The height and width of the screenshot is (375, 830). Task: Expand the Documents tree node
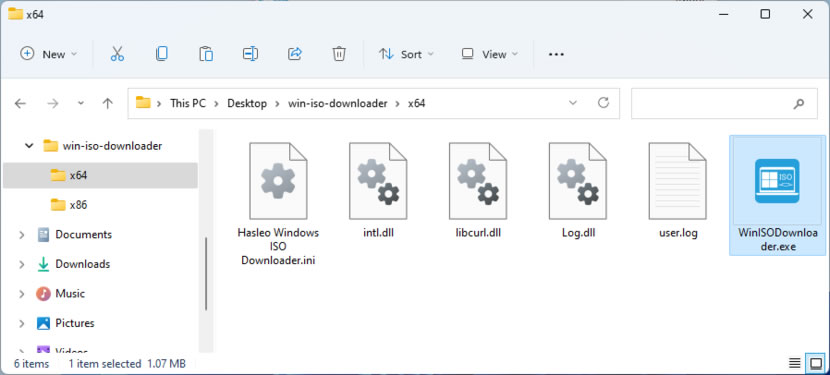coord(22,235)
